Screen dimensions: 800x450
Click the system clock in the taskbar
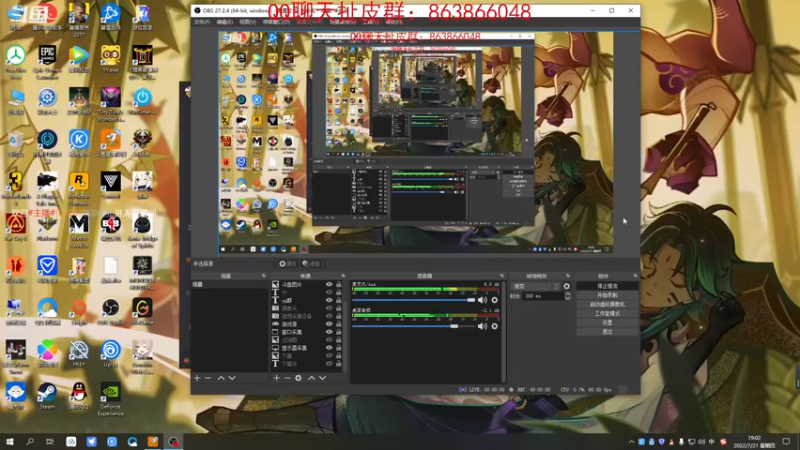point(754,442)
